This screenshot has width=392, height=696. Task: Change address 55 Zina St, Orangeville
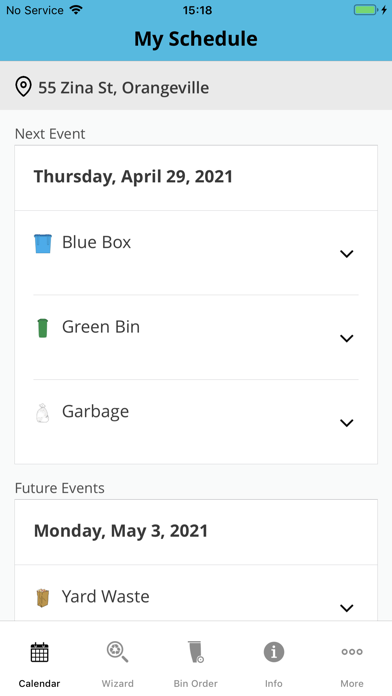[x=196, y=87]
